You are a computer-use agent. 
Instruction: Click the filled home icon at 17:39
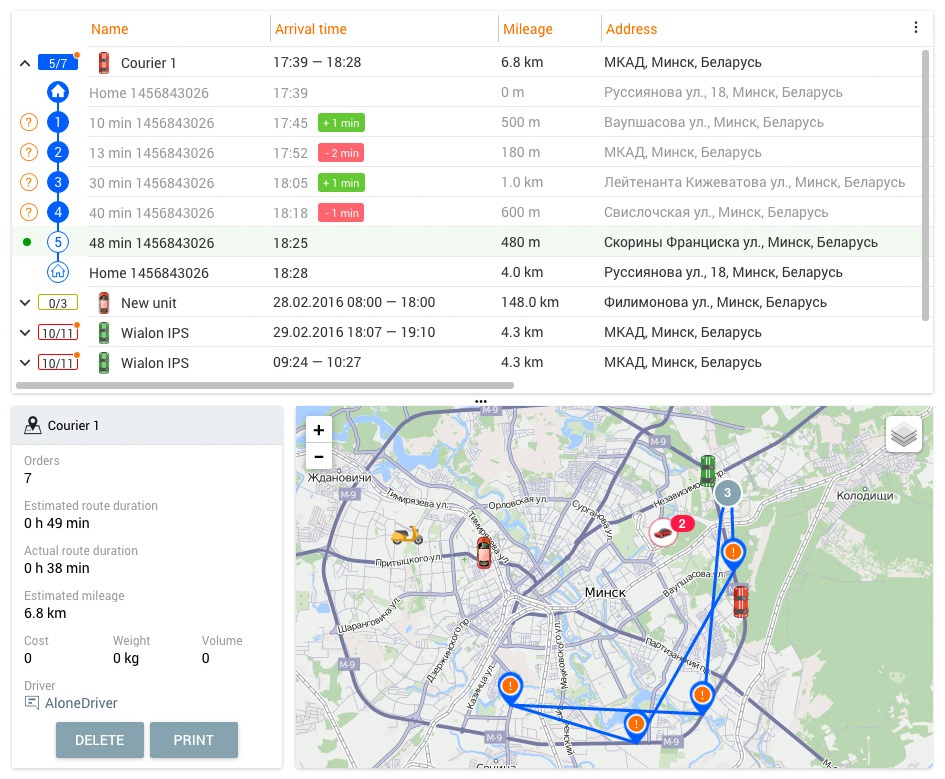tap(58, 92)
